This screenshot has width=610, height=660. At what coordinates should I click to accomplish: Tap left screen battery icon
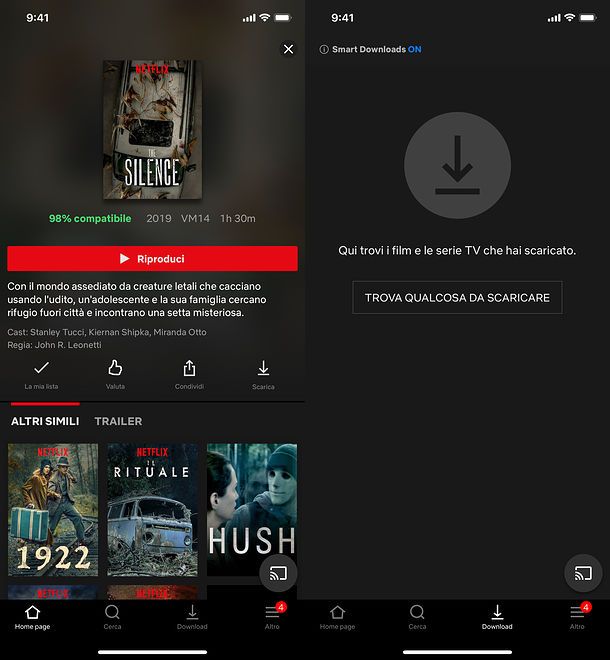tap(283, 18)
